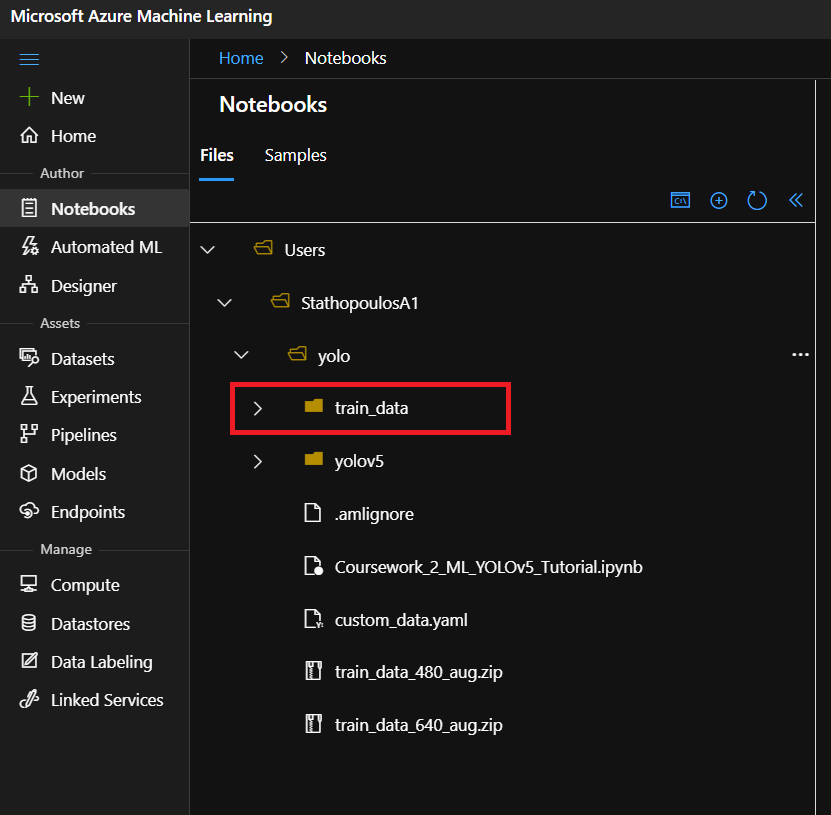Collapse the file explorer pane
Image resolution: width=831 pixels, height=815 pixels.
[x=795, y=200]
